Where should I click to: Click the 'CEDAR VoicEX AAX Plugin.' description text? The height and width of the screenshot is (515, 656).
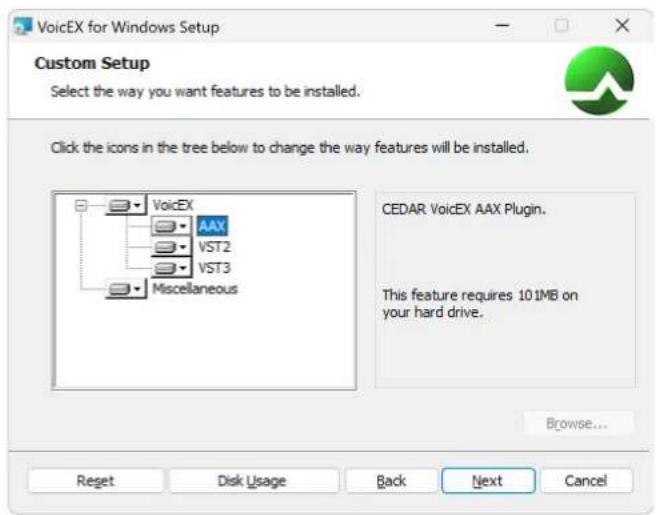pyautogui.click(x=464, y=209)
